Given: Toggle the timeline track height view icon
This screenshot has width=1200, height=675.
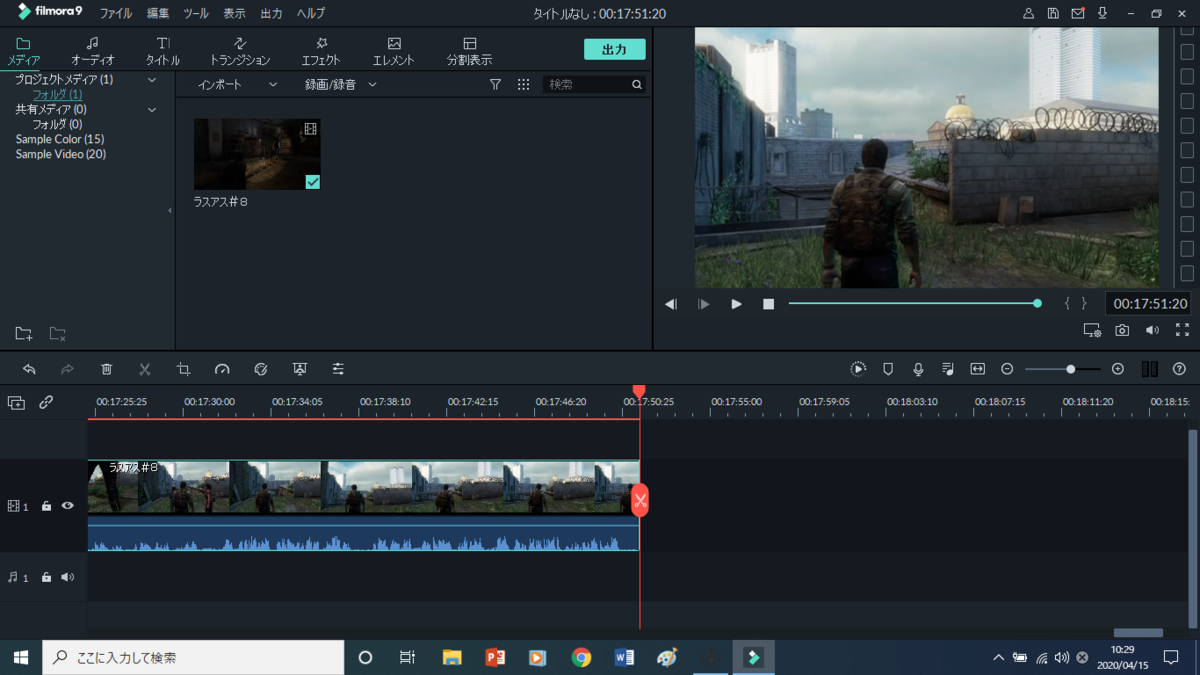Looking at the screenshot, I should [1149, 369].
